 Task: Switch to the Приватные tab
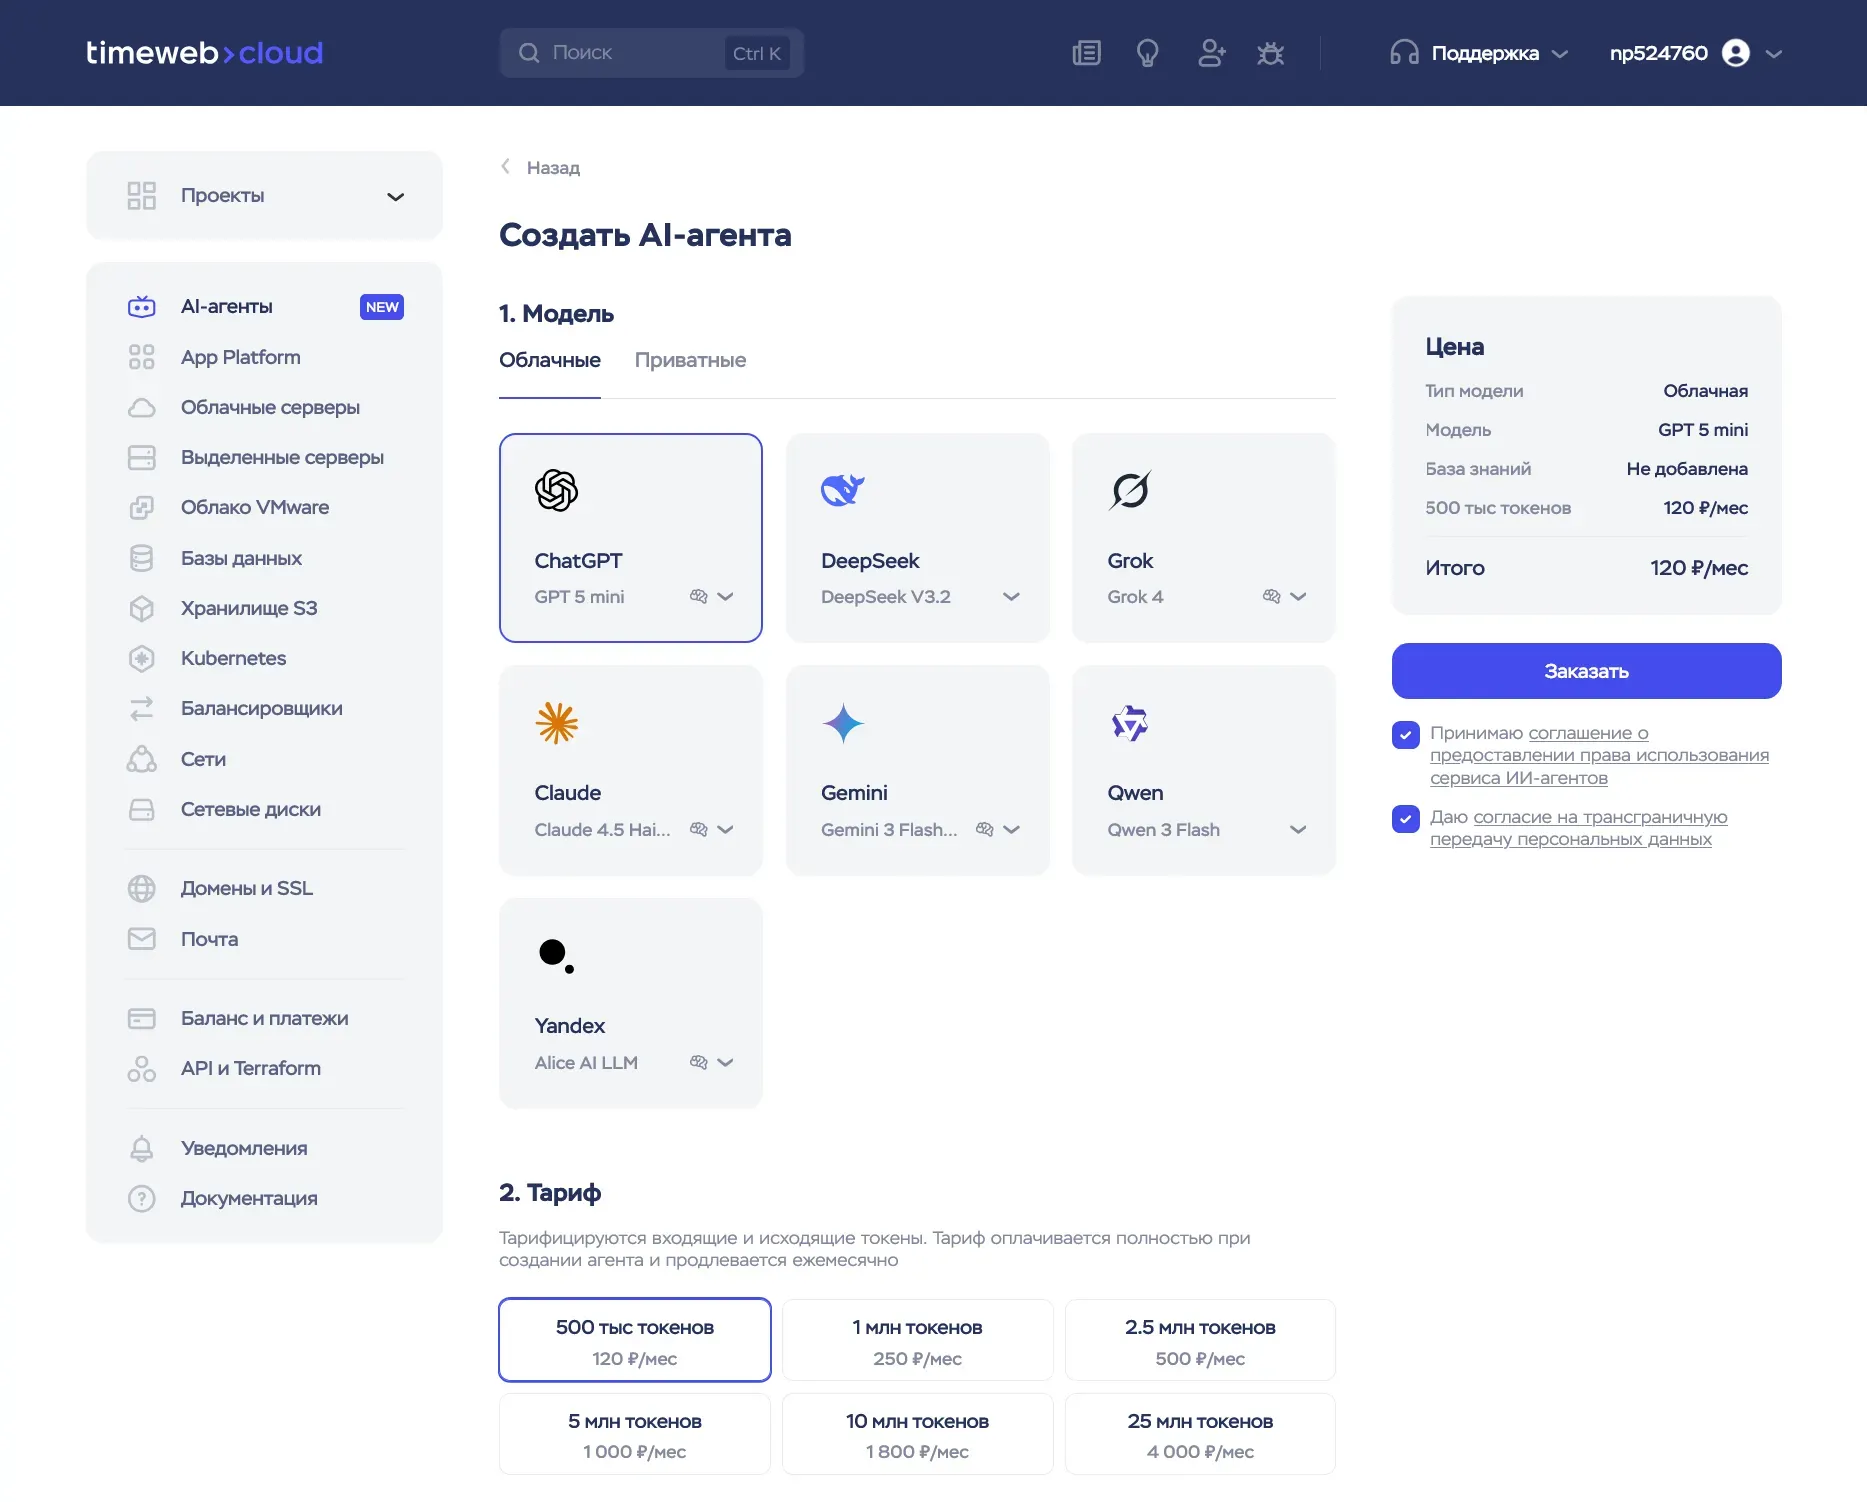point(690,360)
